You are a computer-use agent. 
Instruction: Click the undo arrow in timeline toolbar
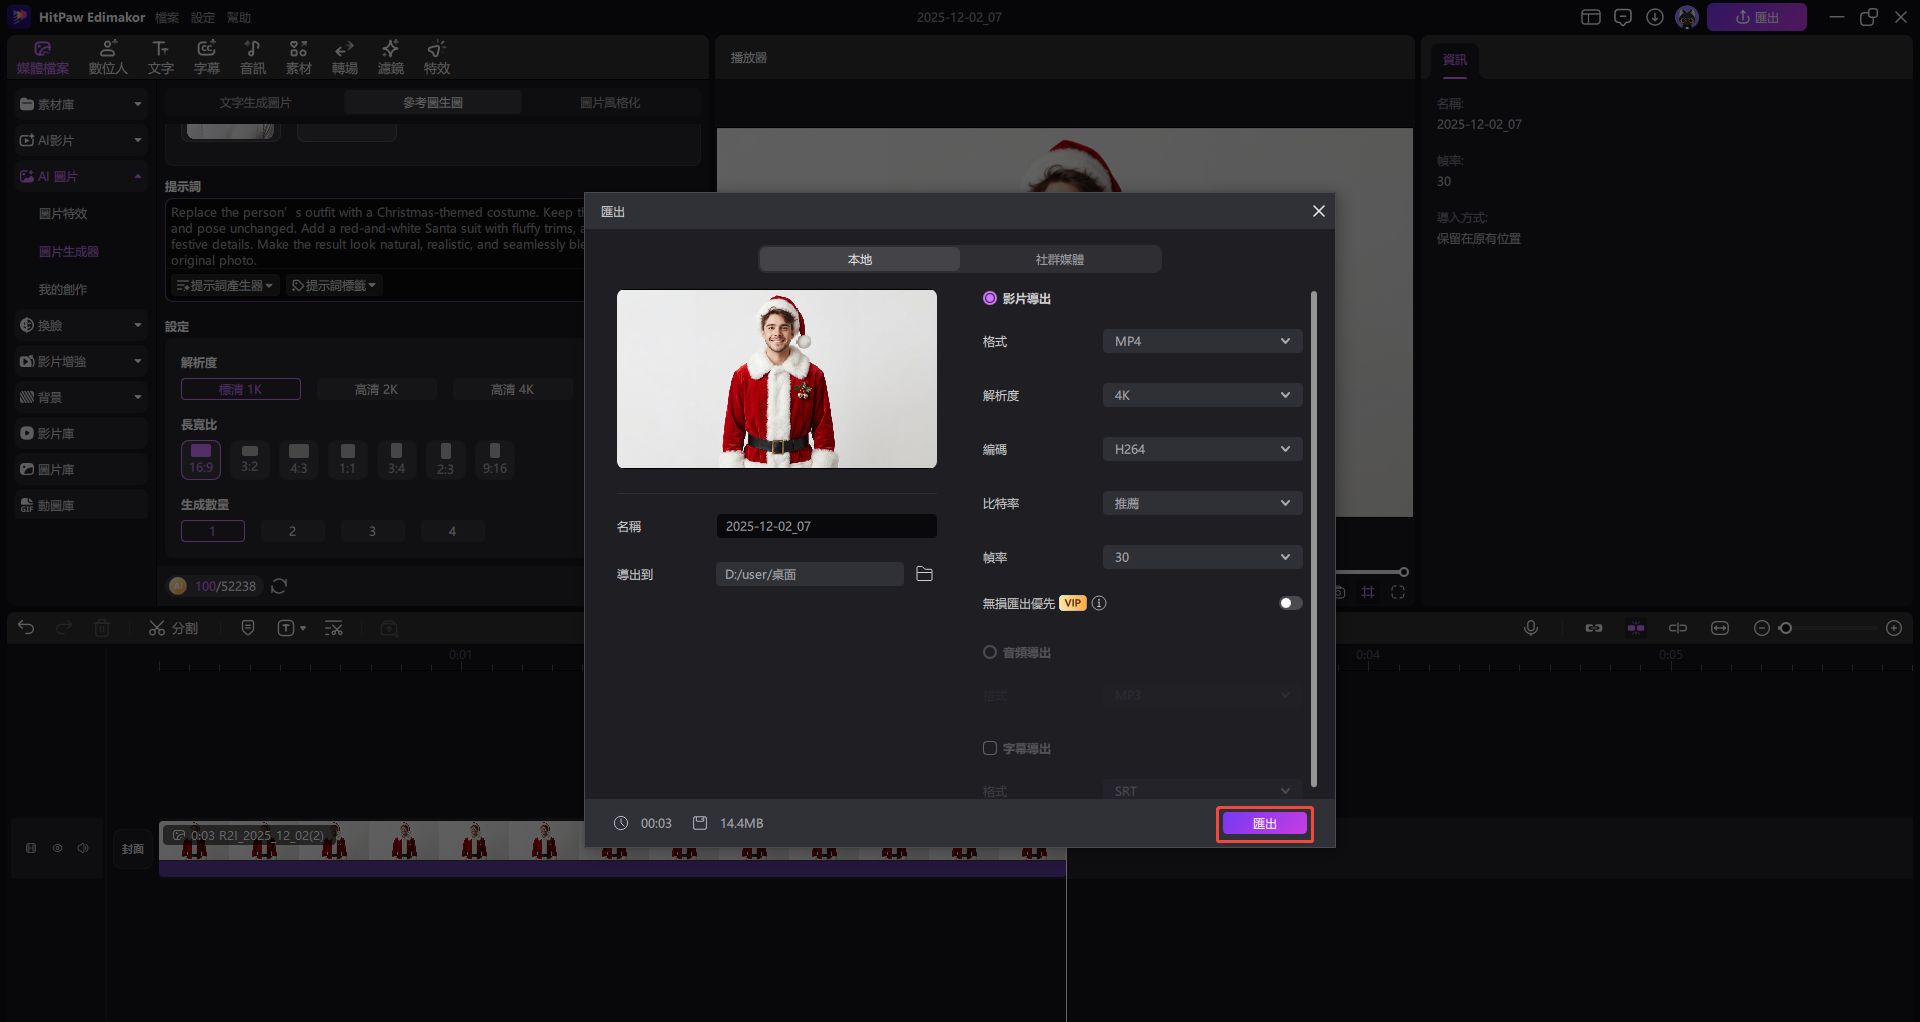[x=26, y=628]
